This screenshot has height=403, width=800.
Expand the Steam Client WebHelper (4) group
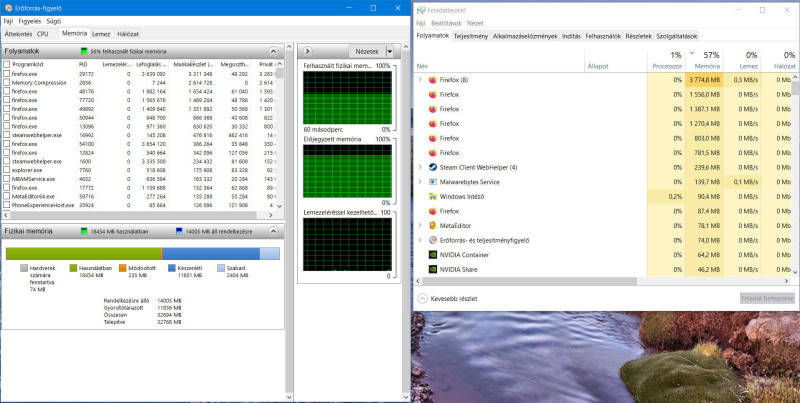[420, 167]
